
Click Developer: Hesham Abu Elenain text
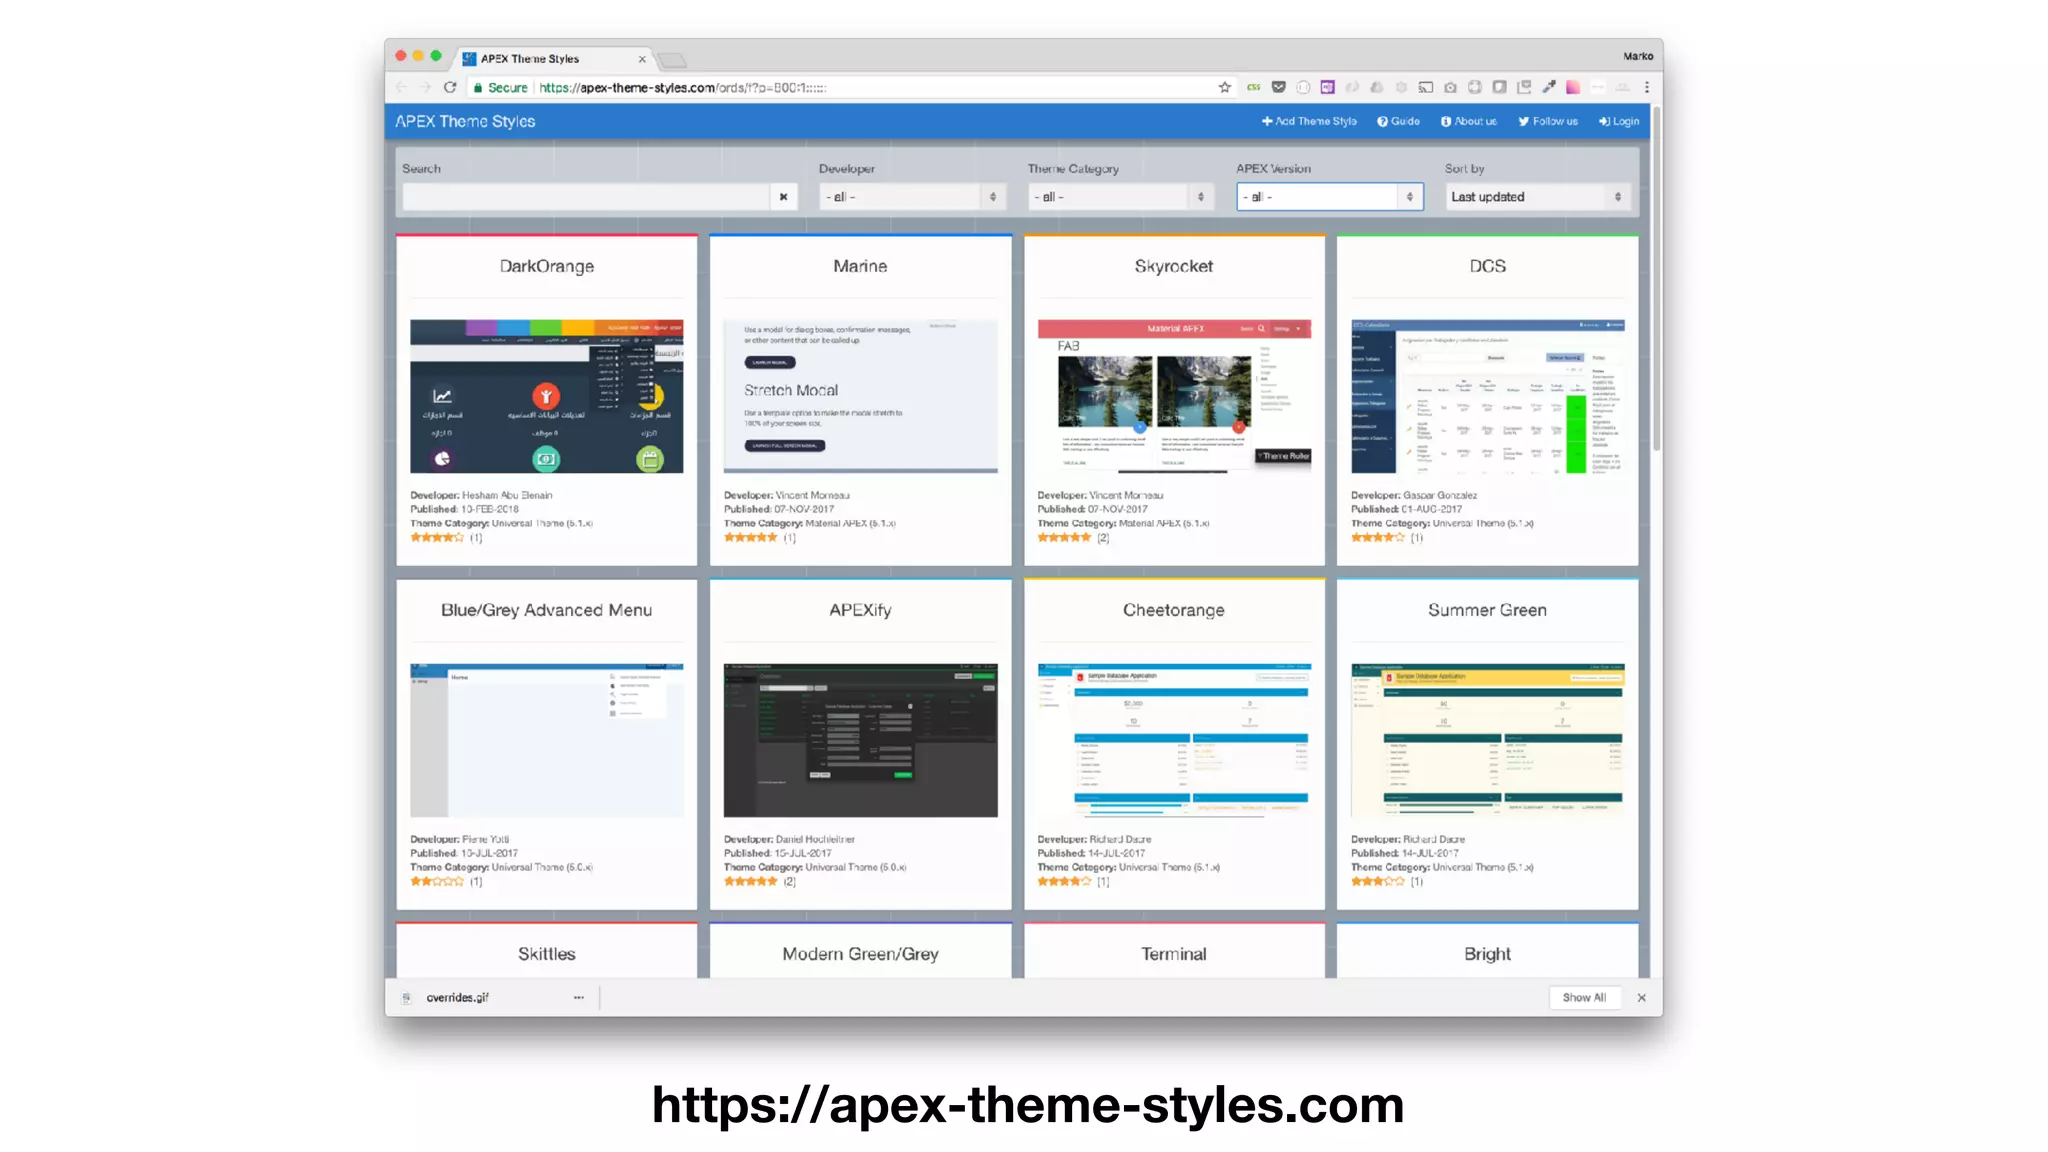481,495
